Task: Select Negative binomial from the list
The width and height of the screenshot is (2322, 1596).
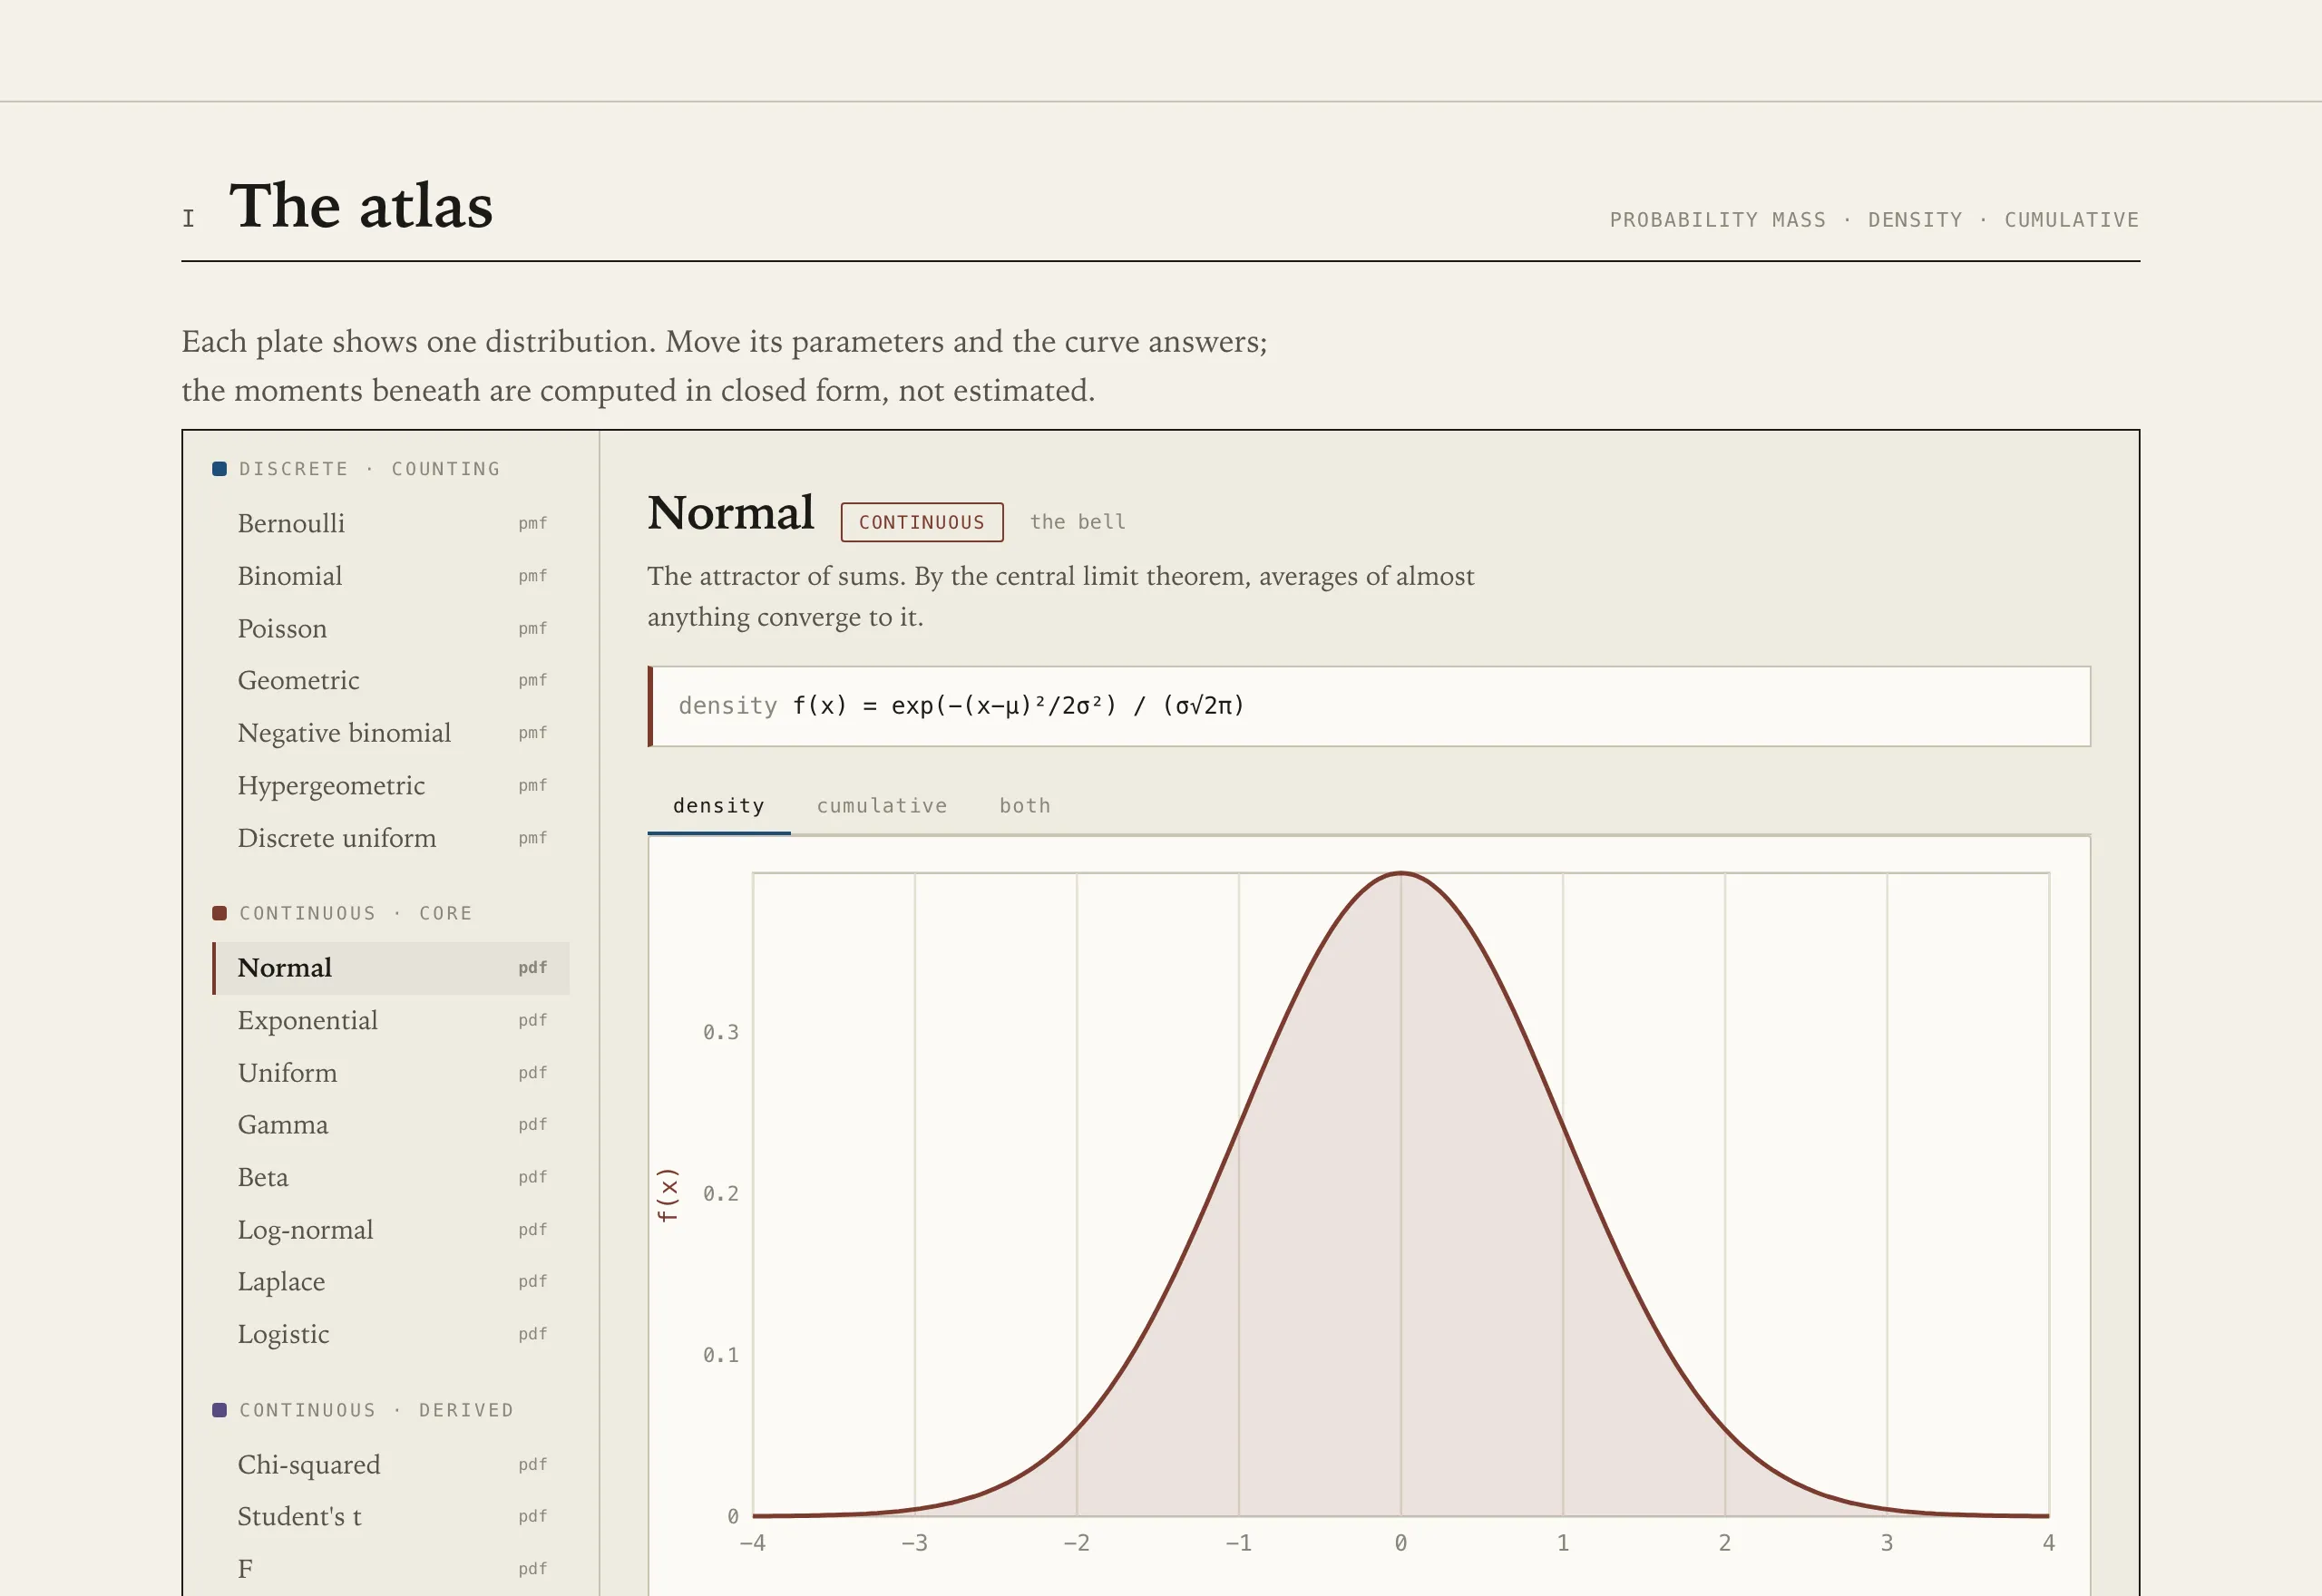Action: 391,733
